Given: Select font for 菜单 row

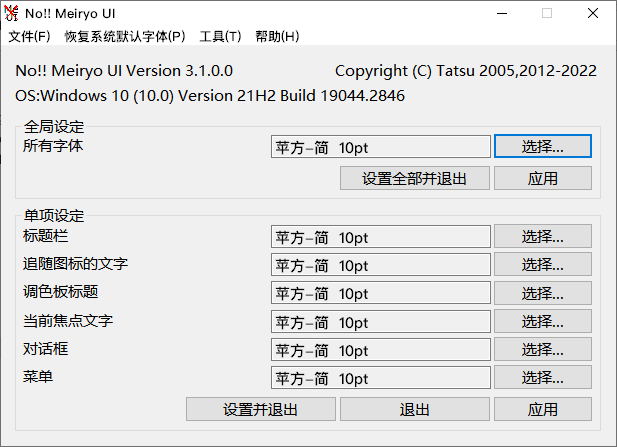Looking at the screenshot, I should [x=543, y=377].
